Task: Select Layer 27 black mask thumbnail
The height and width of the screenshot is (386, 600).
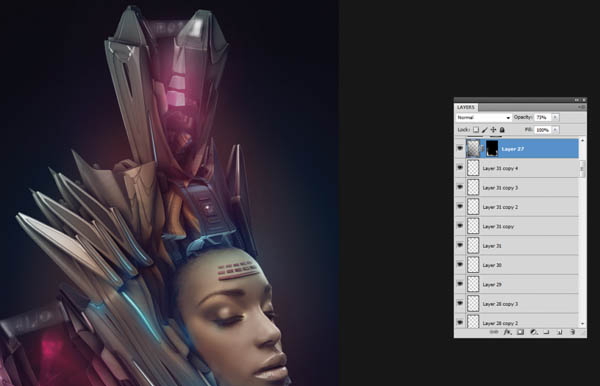Action: pyautogui.click(x=492, y=148)
